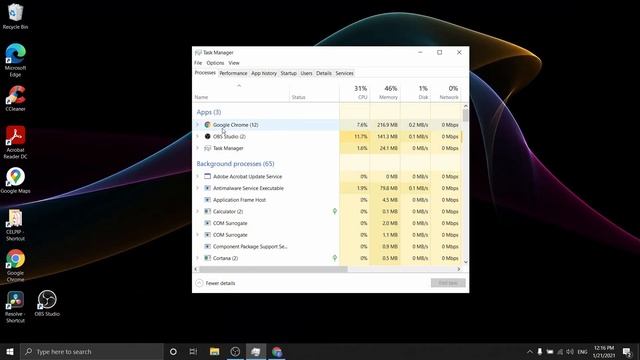Expand Adobe Acrobat Update Service row
640x360 pixels.
tap(198, 176)
